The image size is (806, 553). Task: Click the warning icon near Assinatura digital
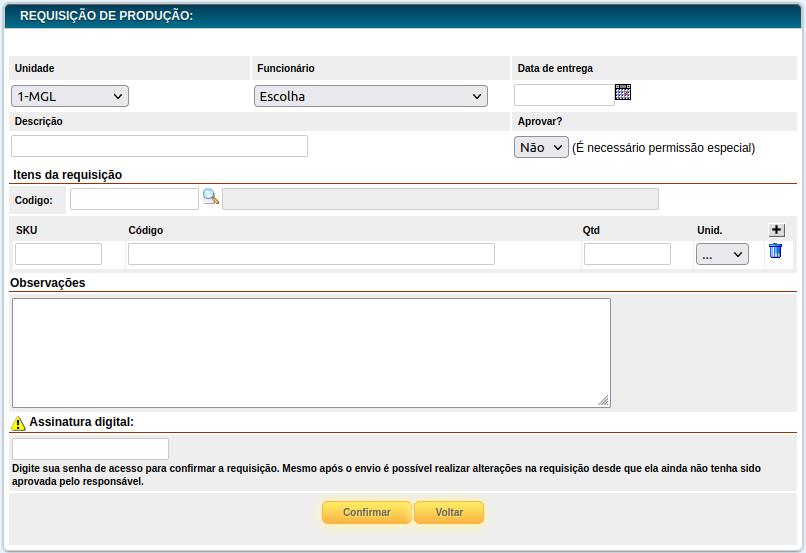click(x=18, y=423)
